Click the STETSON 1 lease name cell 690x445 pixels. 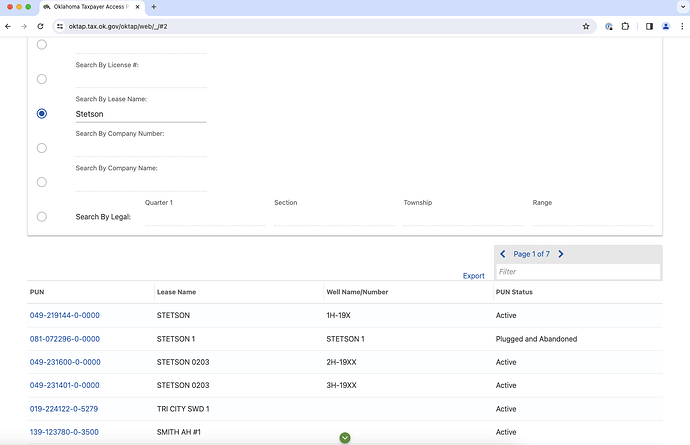pos(176,339)
